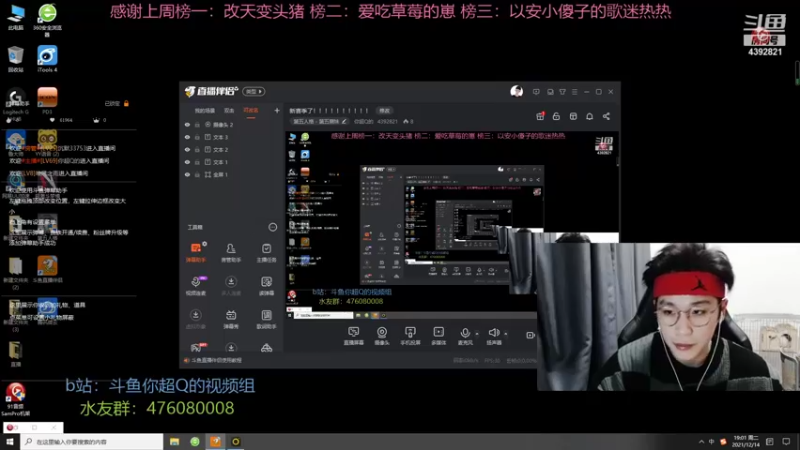
Task: Toggle the lock on the 全屏 1 layer
Action: point(197,174)
